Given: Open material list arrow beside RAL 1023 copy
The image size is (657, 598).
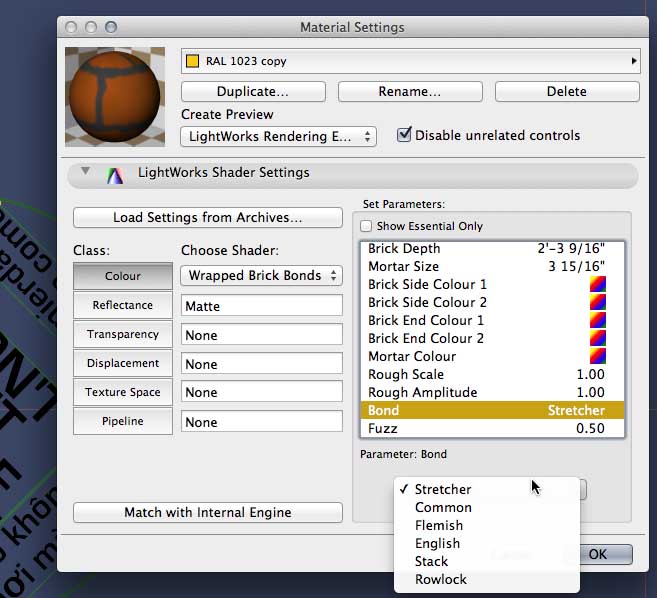Looking at the screenshot, I should tap(634, 61).
